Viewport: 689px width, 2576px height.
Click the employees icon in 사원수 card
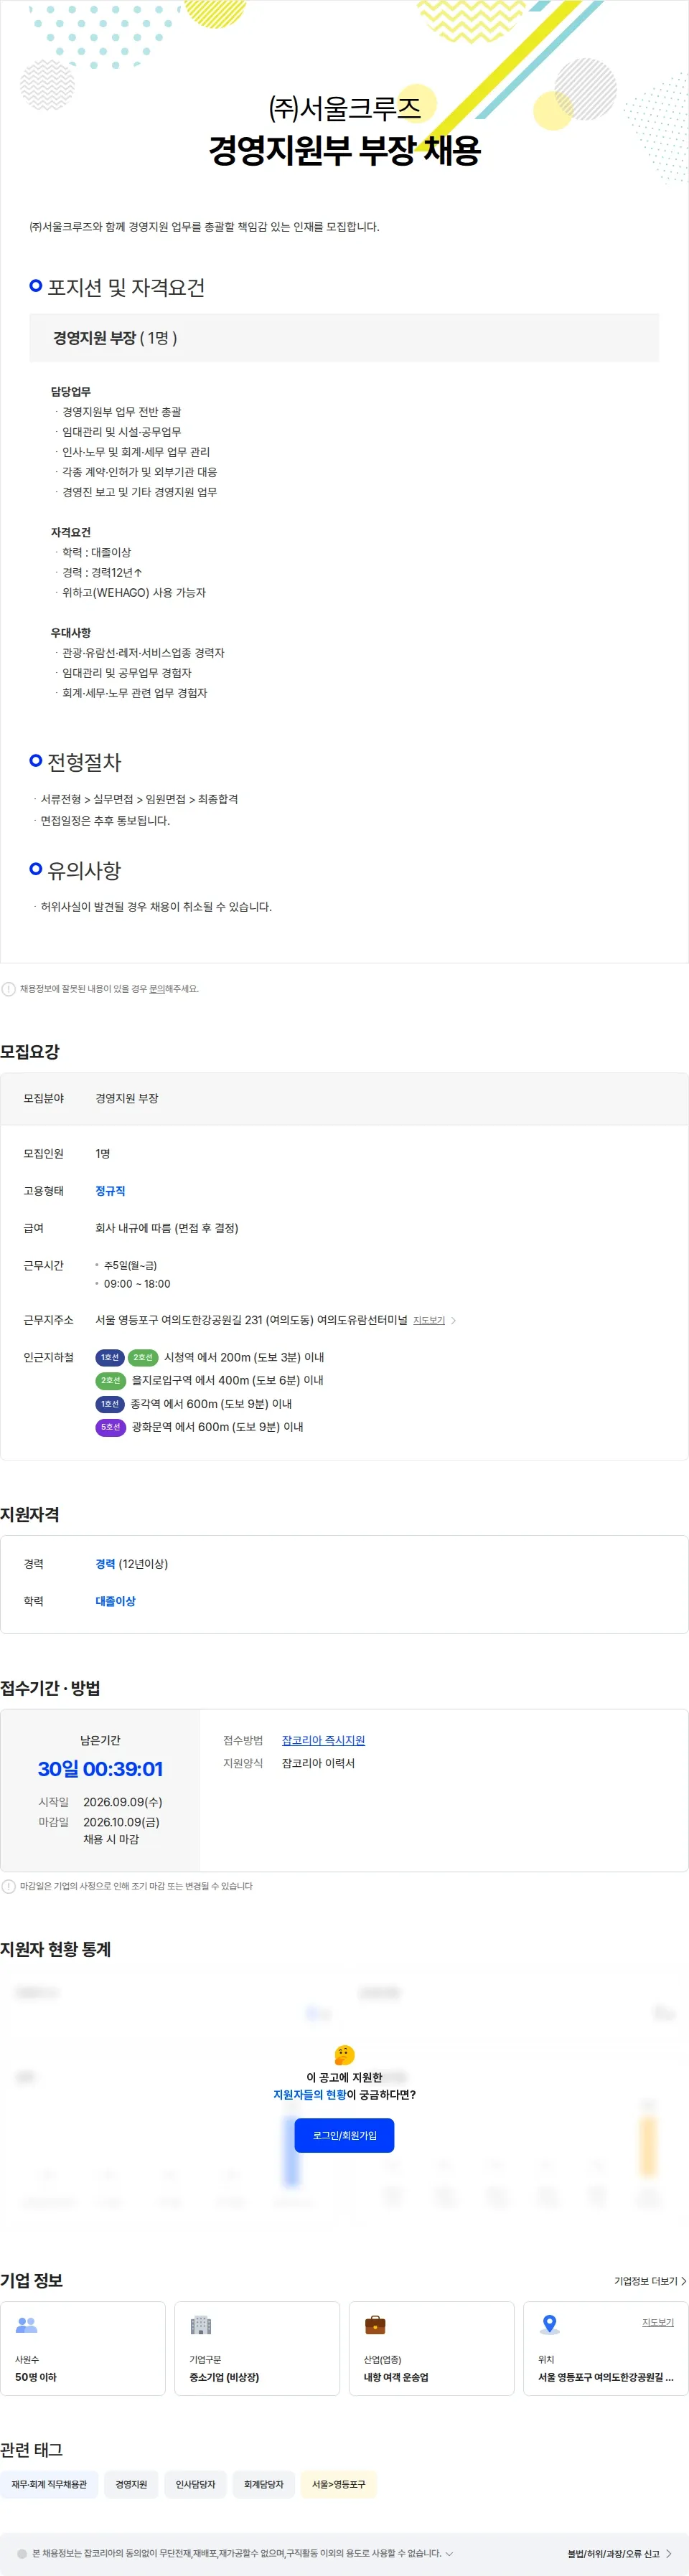pos(27,2325)
